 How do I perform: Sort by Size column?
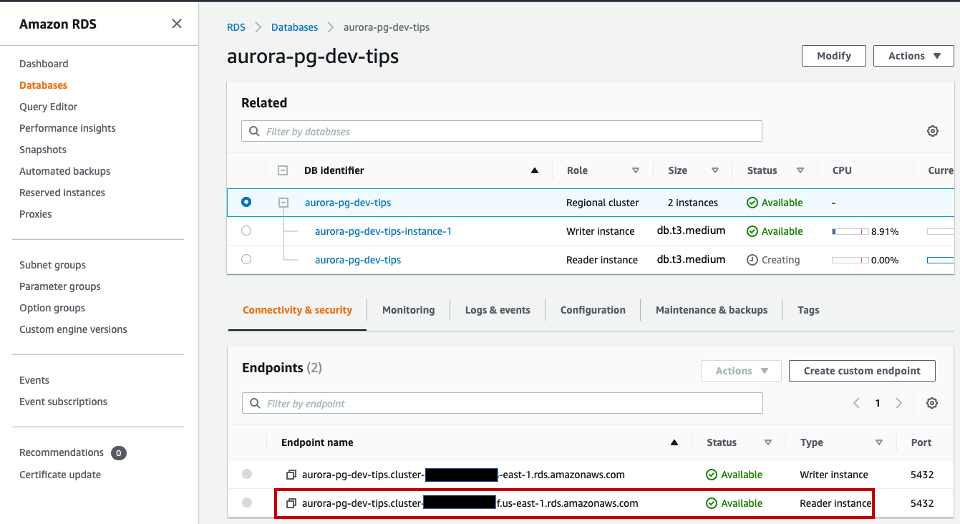(715, 170)
